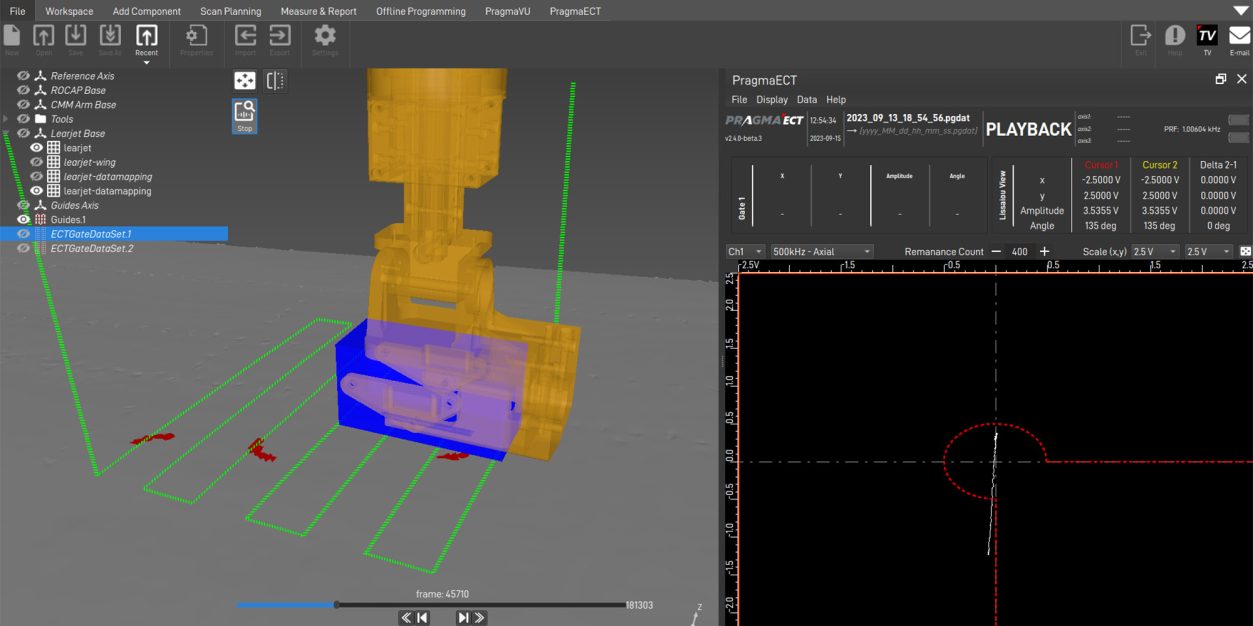This screenshot has width=1253, height=626.
Task: Open the File tab in main ribbon
Action: pos(17,11)
